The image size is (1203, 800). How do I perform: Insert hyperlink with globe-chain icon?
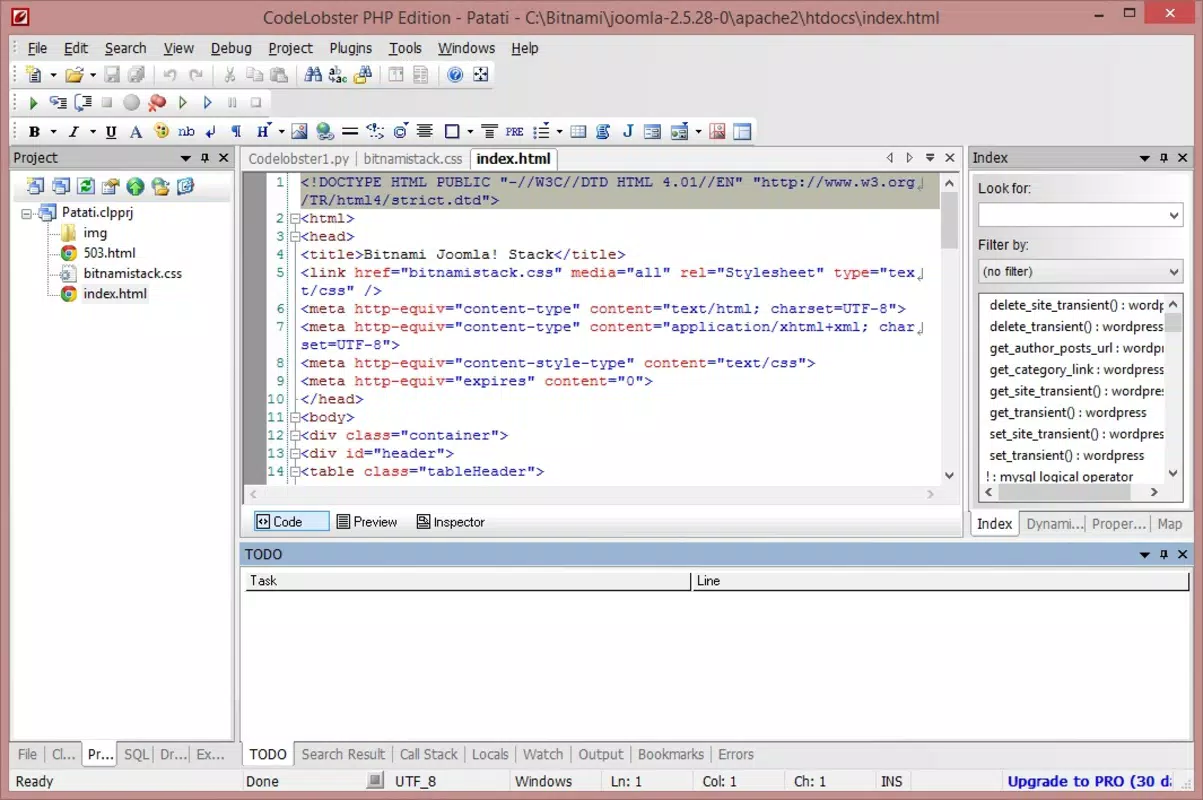[x=325, y=131]
